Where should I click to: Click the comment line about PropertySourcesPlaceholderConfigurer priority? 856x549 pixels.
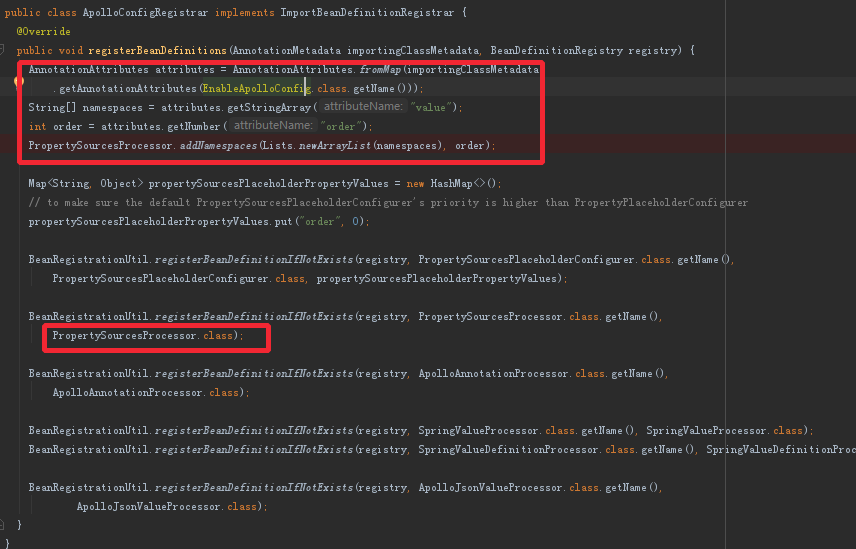coord(388,202)
